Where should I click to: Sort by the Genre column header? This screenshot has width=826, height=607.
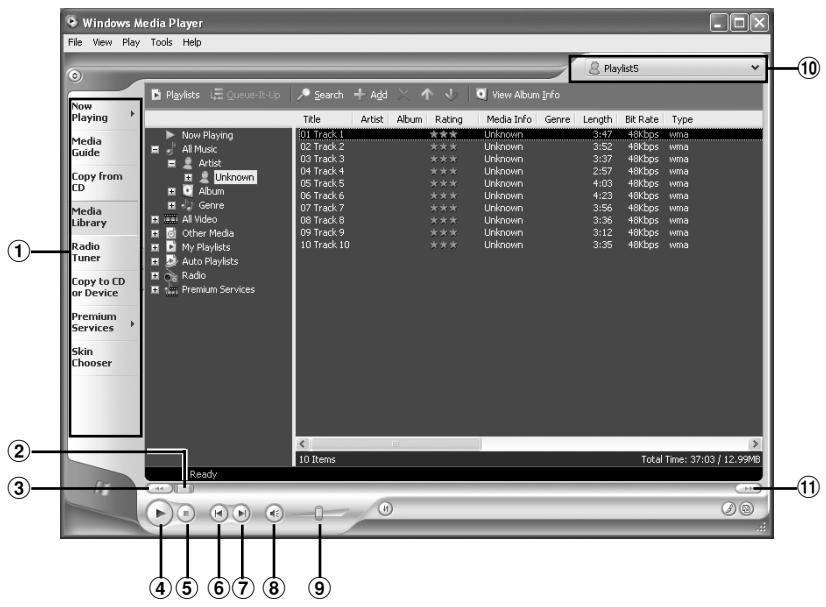point(557,120)
